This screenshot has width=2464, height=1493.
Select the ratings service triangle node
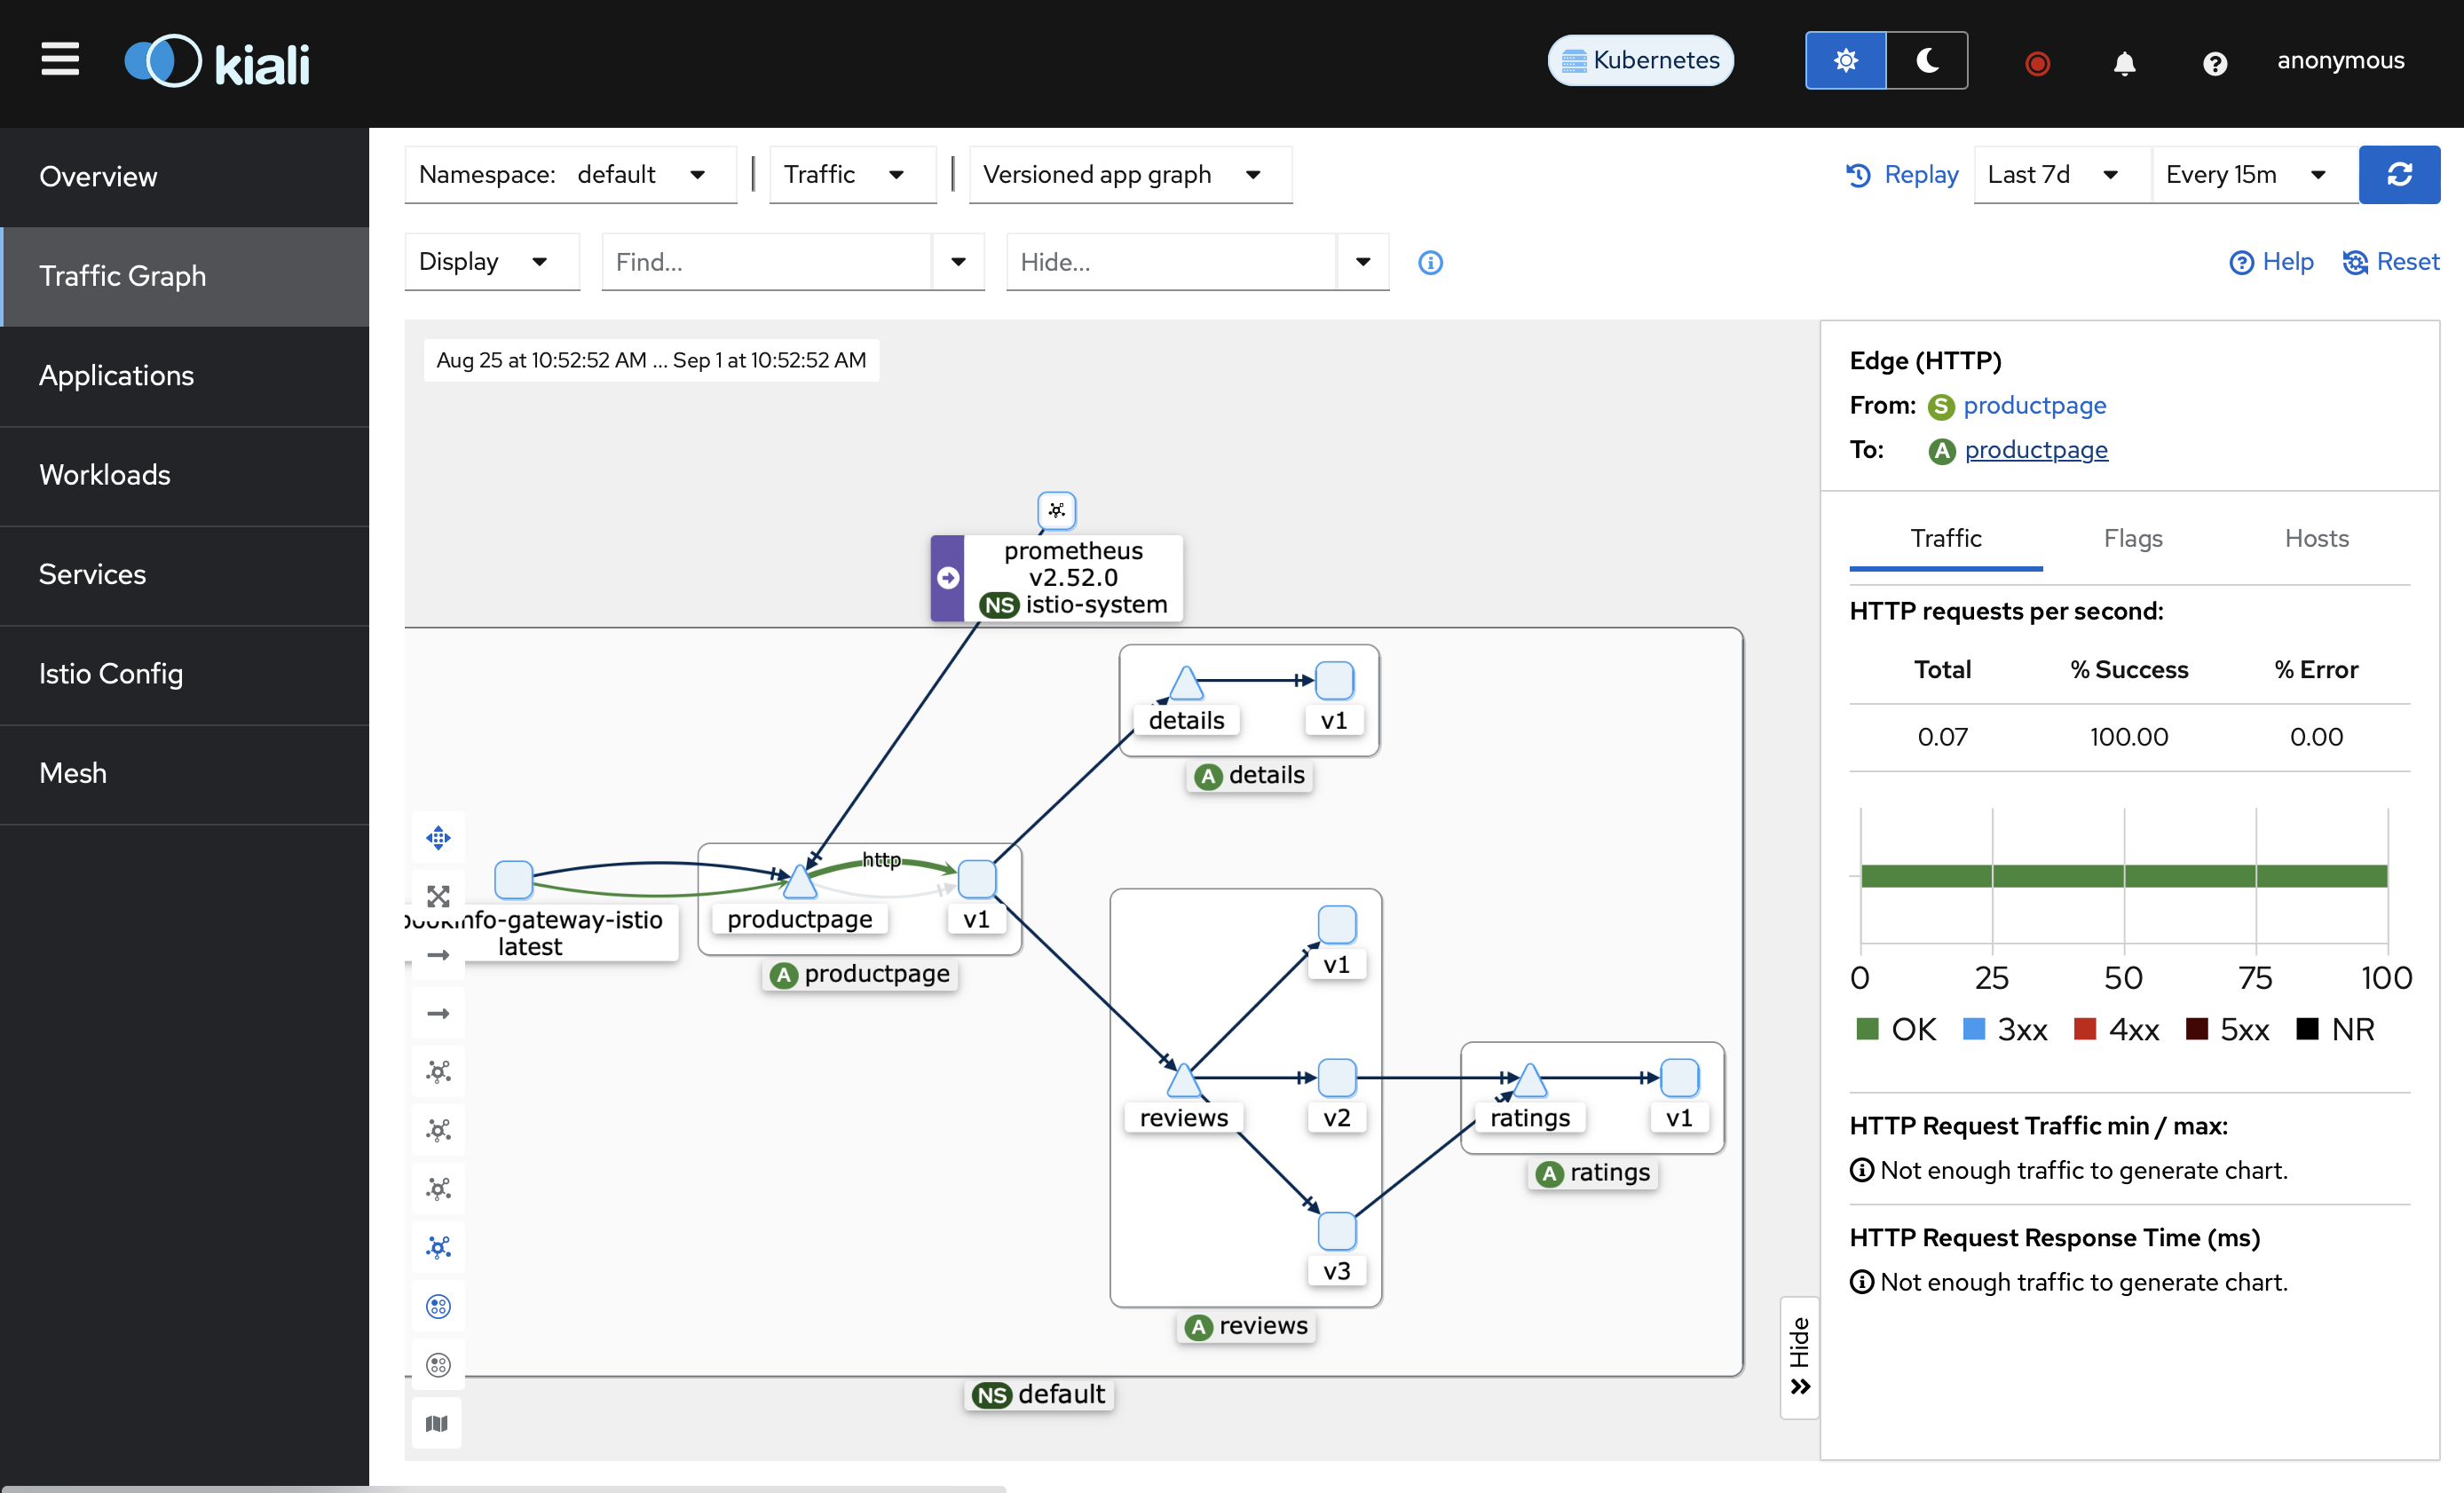click(x=1530, y=1079)
